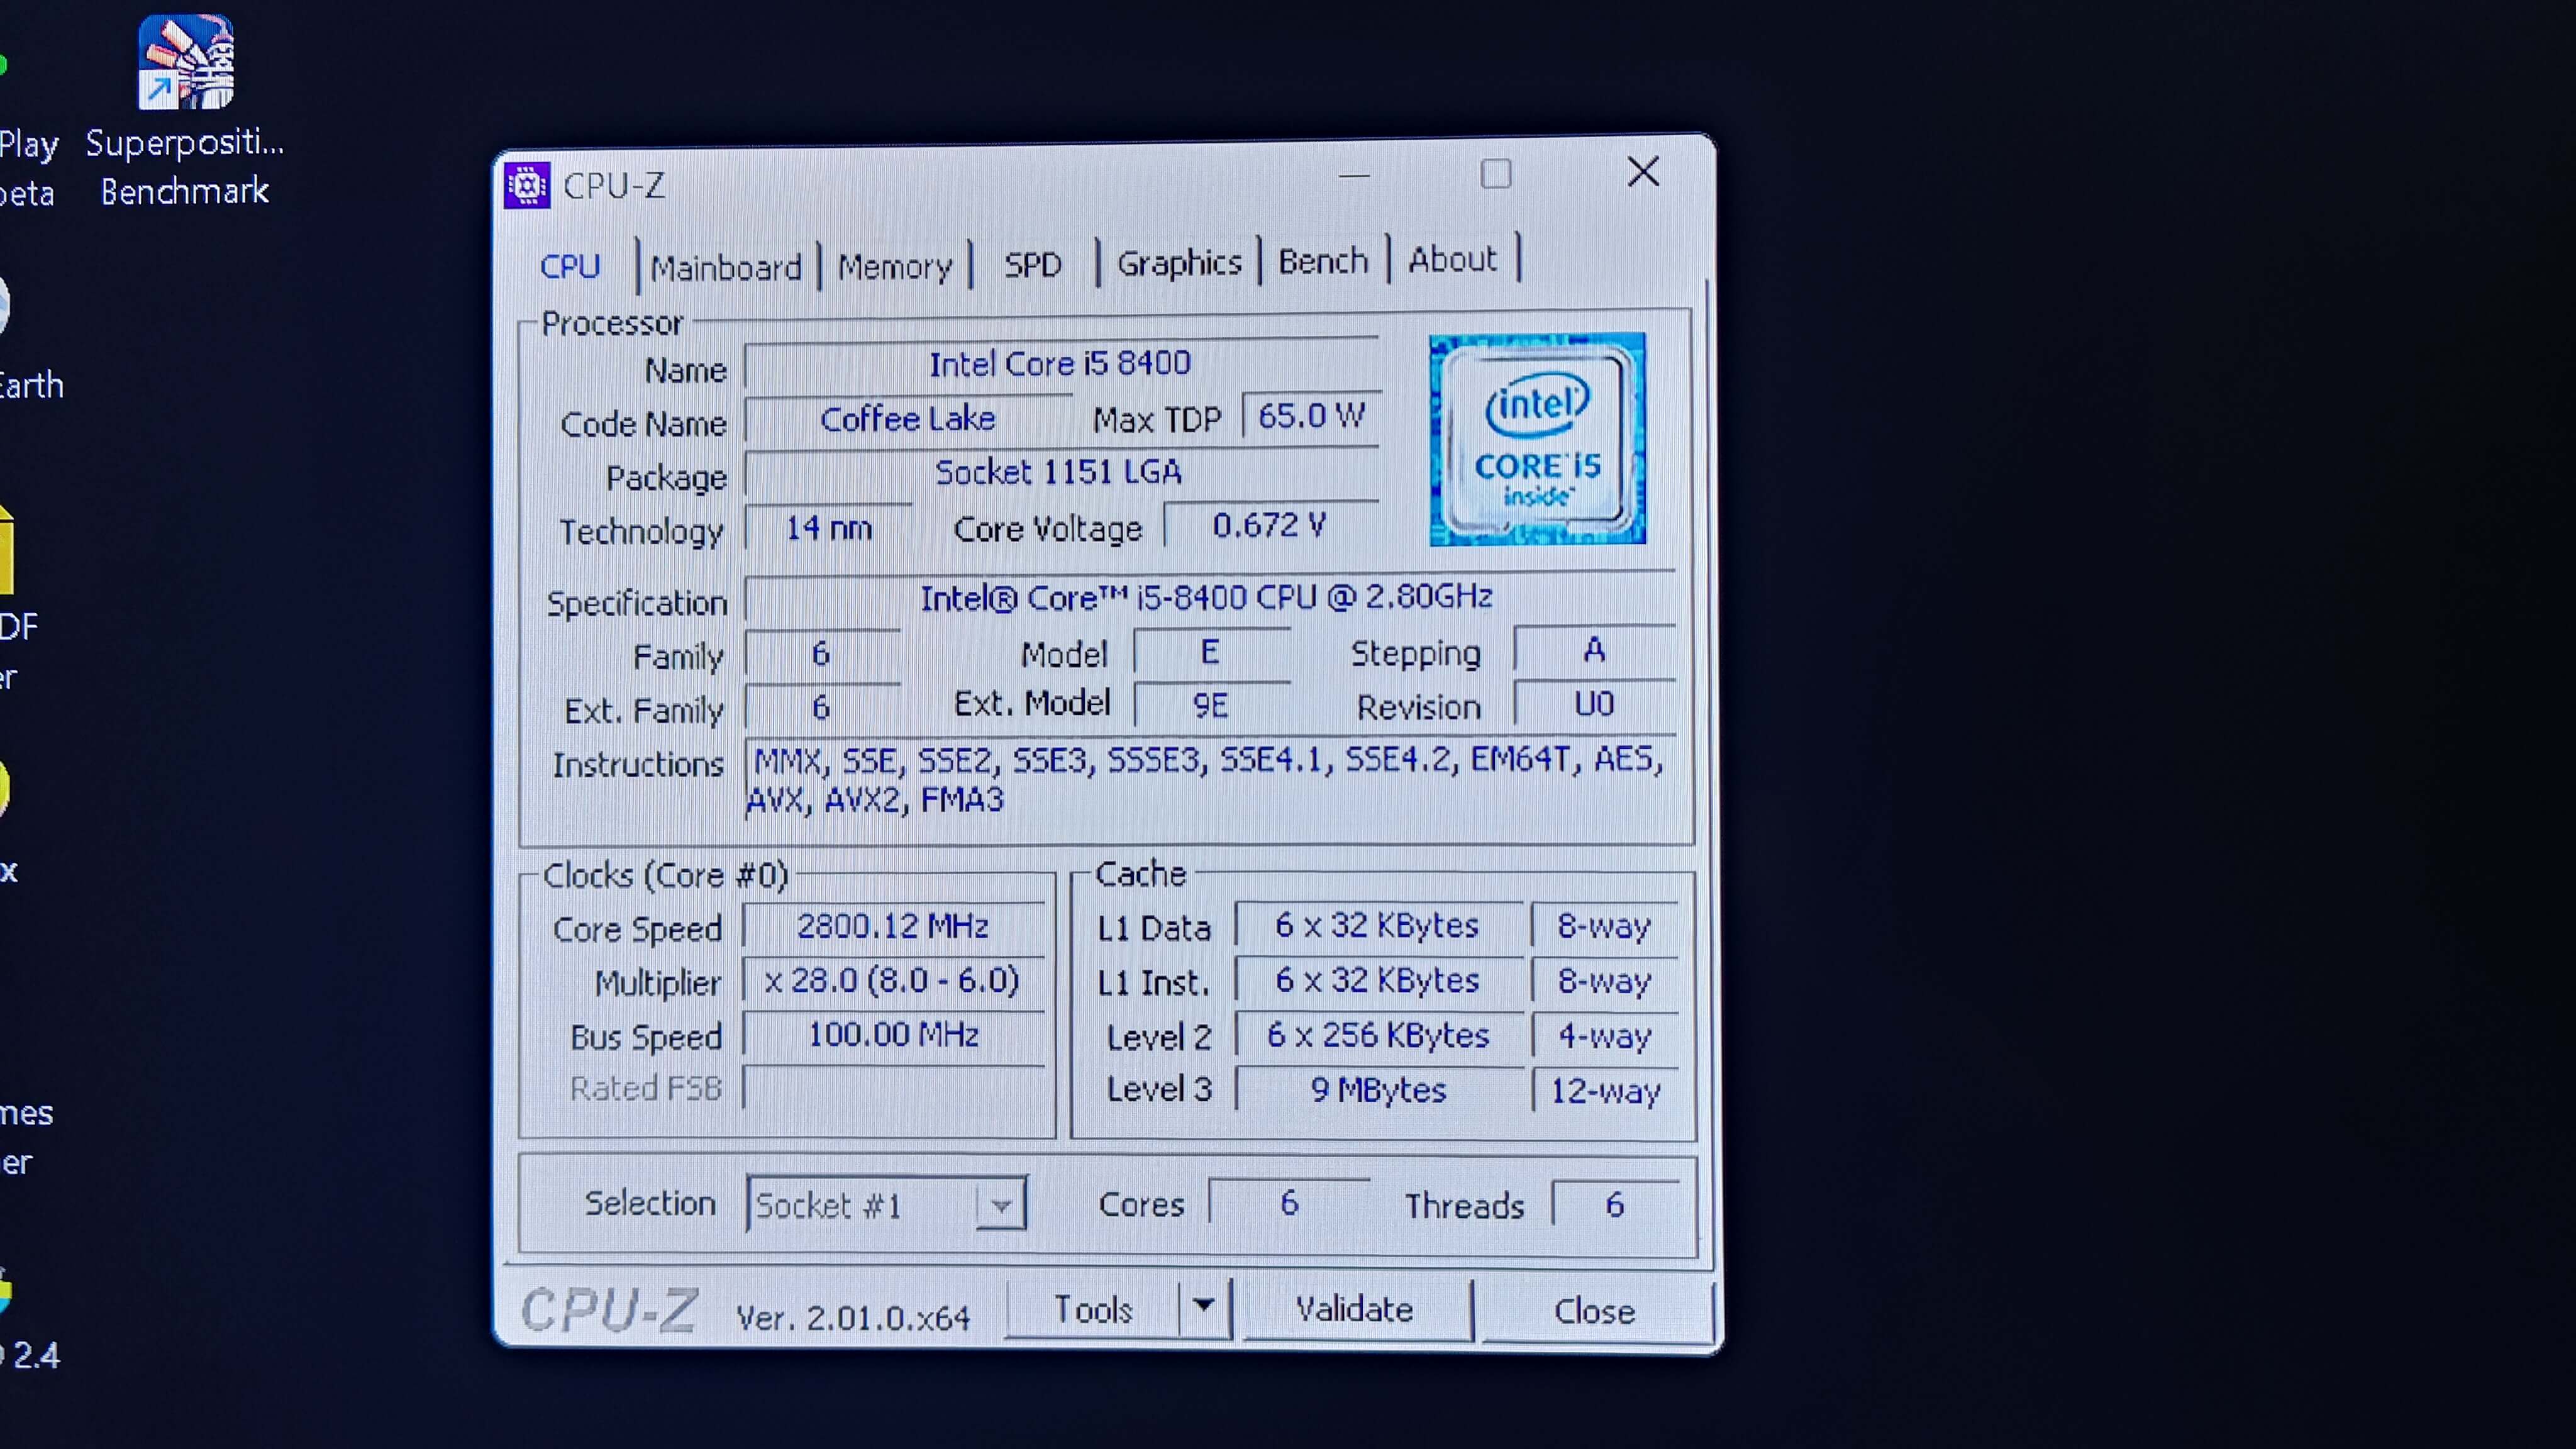Image resolution: width=2576 pixels, height=1449 pixels.
Task: Open the SPD tab
Action: (1032, 264)
